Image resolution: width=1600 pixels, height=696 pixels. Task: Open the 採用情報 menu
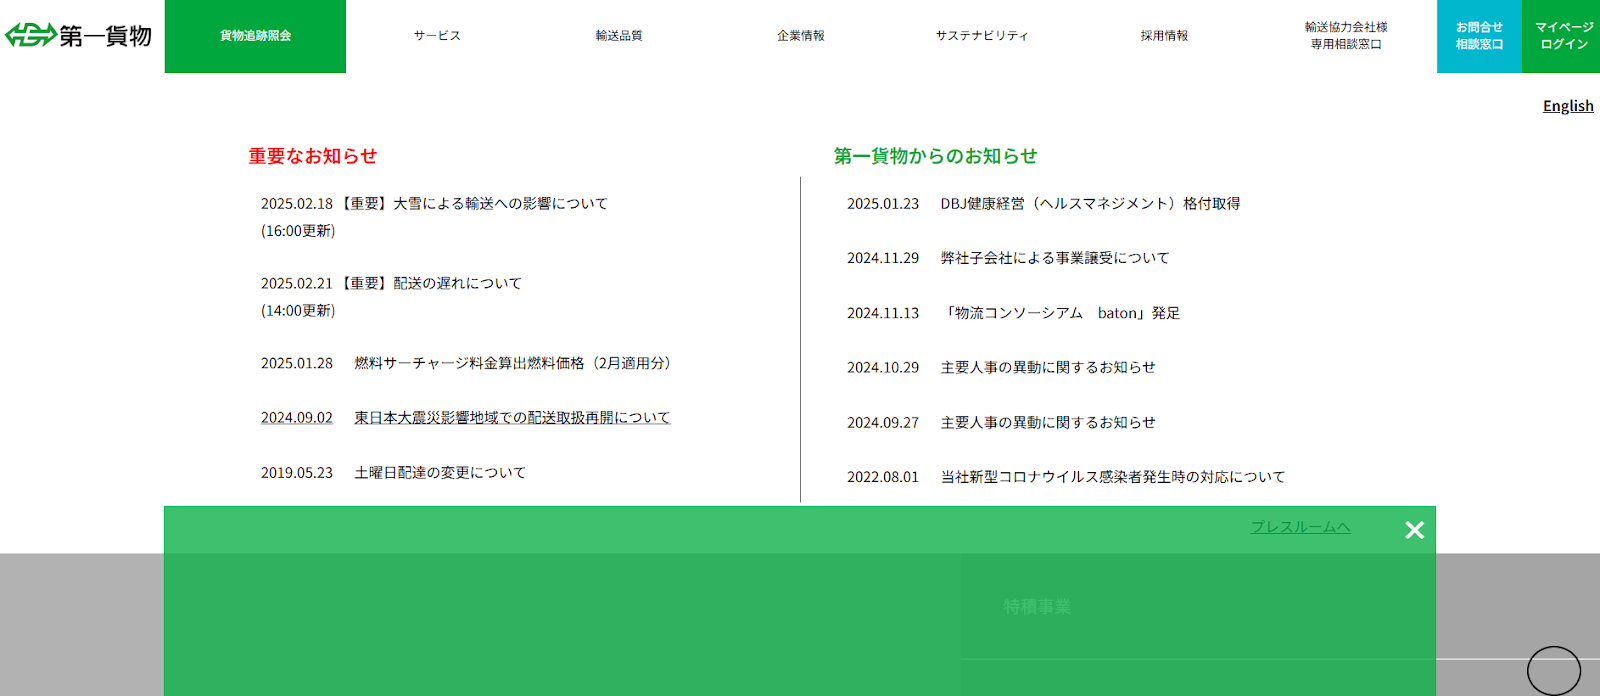coord(1164,36)
